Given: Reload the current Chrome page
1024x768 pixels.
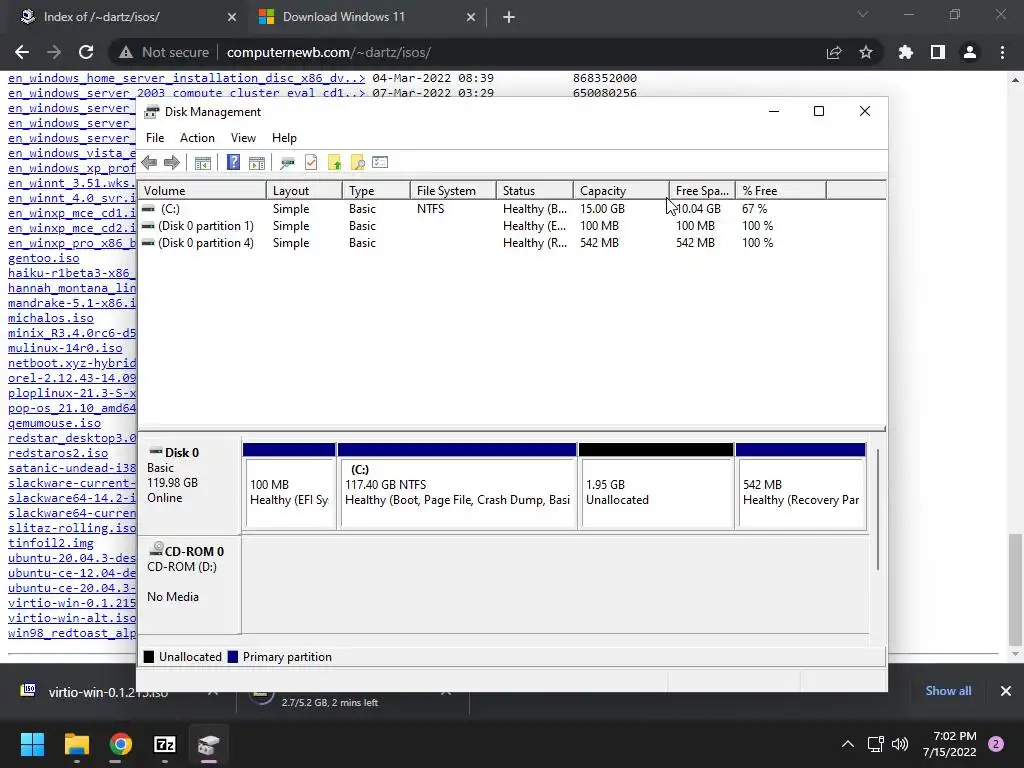Looking at the screenshot, I should [86, 52].
